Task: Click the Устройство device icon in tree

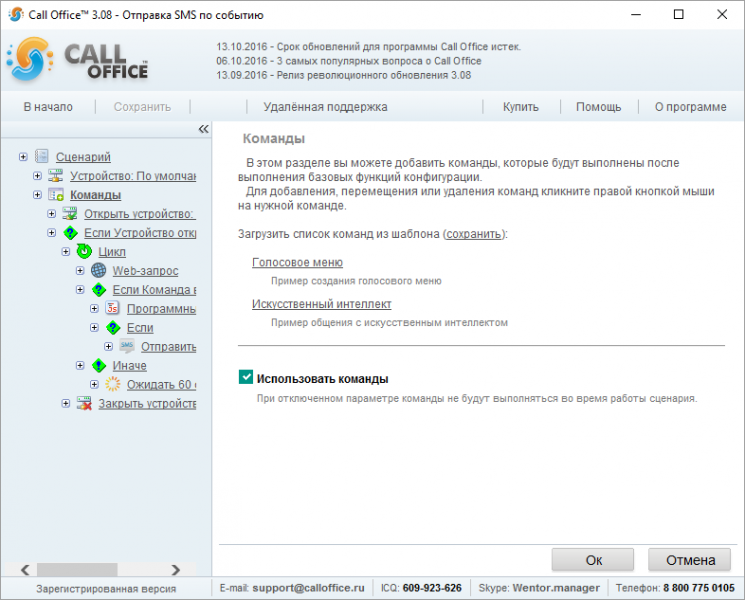Action: (x=56, y=175)
